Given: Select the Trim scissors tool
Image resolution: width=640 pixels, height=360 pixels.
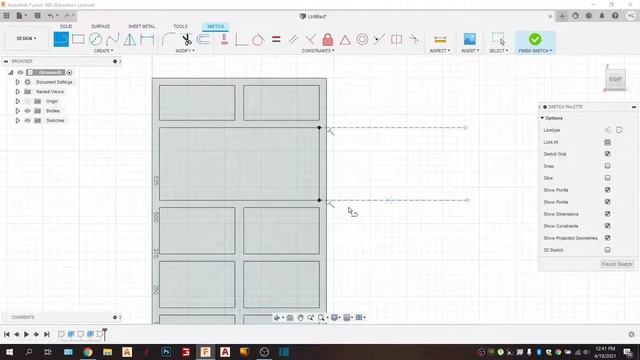Looking at the screenshot, I should click(187, 40).
